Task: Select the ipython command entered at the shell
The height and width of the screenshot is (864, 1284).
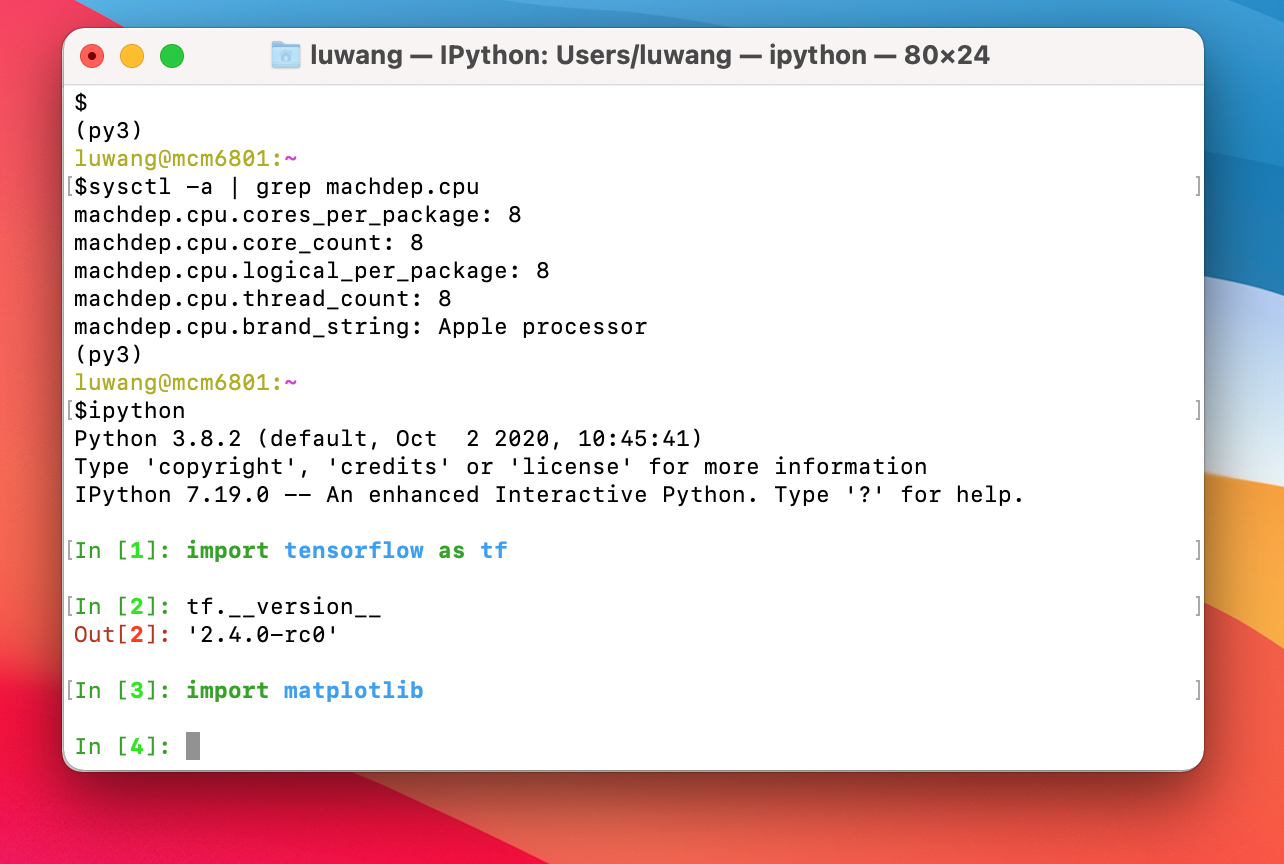Action: click(x=130, y=410)
